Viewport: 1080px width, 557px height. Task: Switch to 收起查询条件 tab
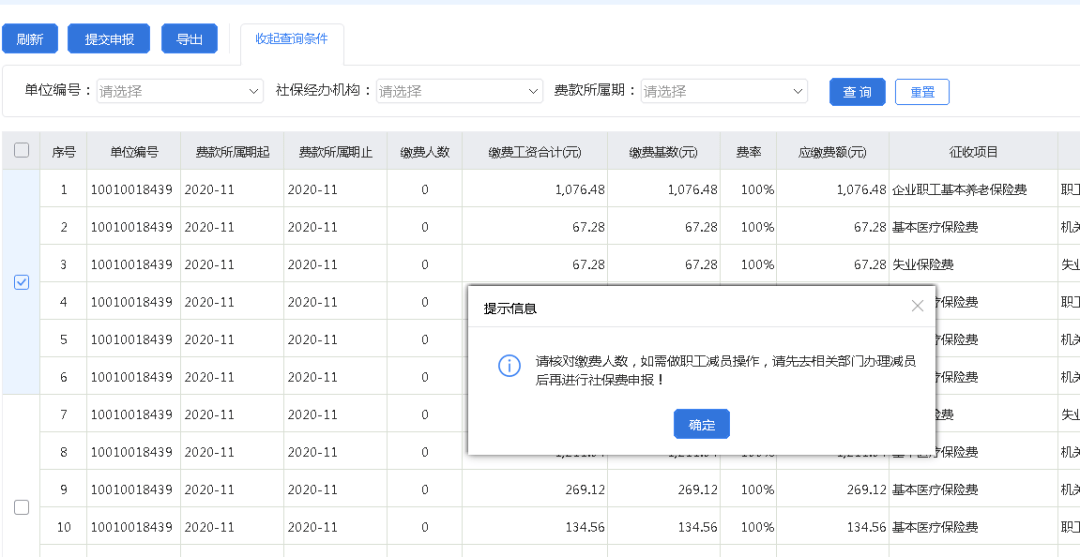291,39
